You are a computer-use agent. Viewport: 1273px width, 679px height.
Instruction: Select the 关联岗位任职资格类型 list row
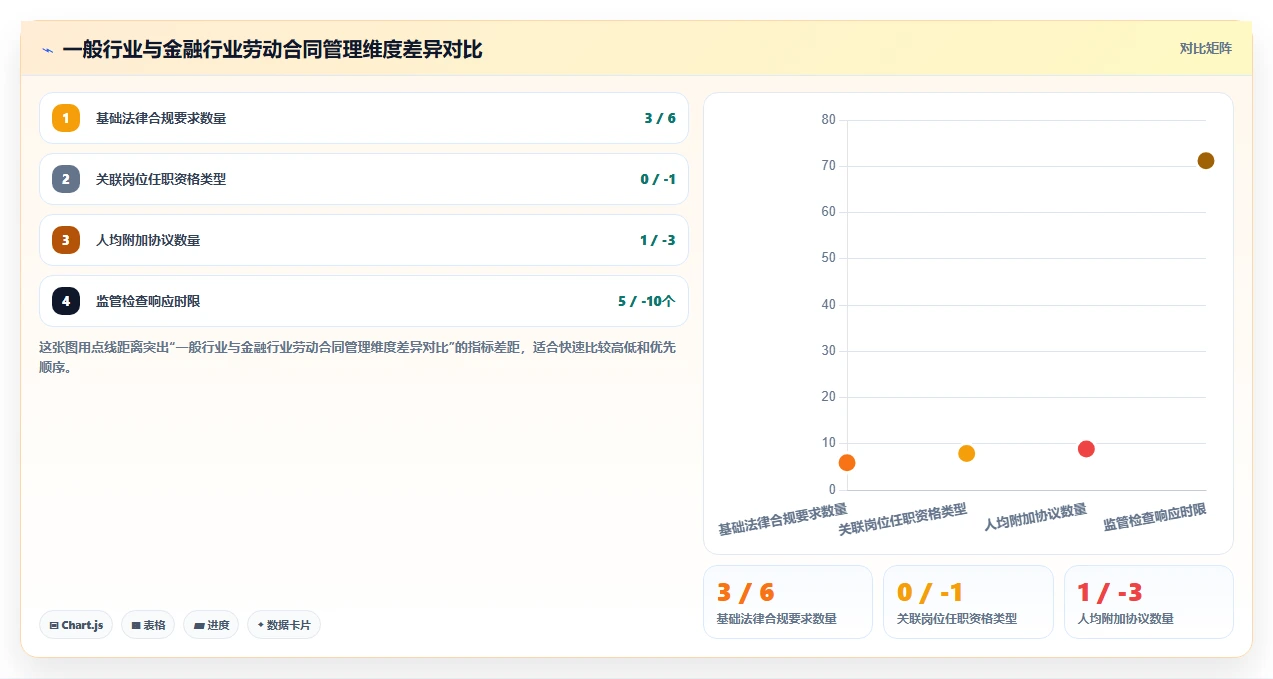(x=364, y=179)
